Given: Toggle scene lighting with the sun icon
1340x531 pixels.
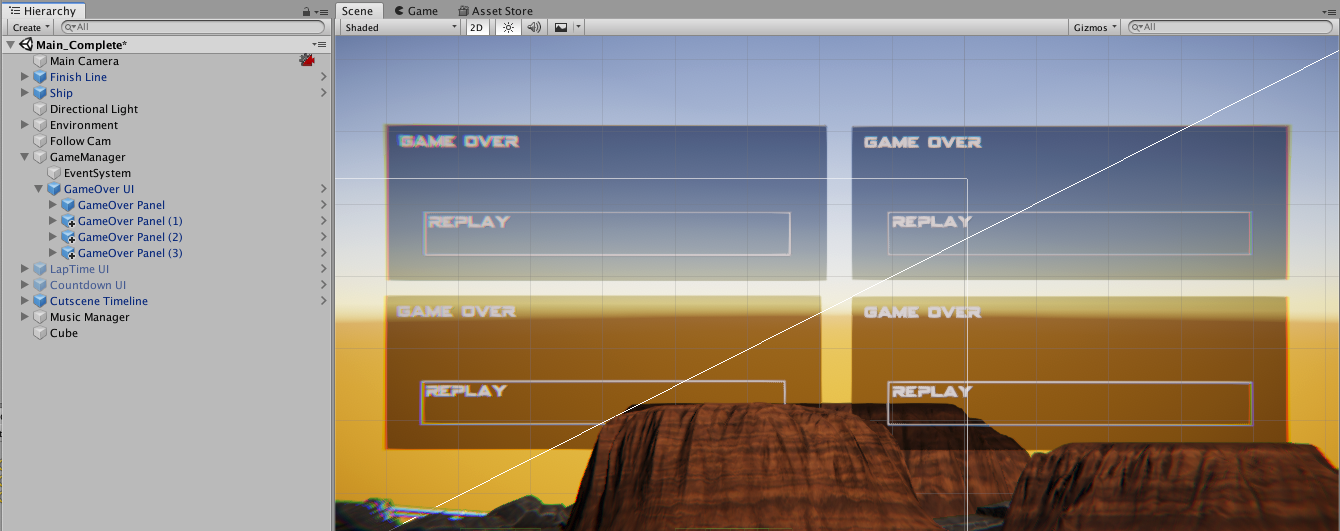Looking at the screenshot, I should tap(508, 27).
